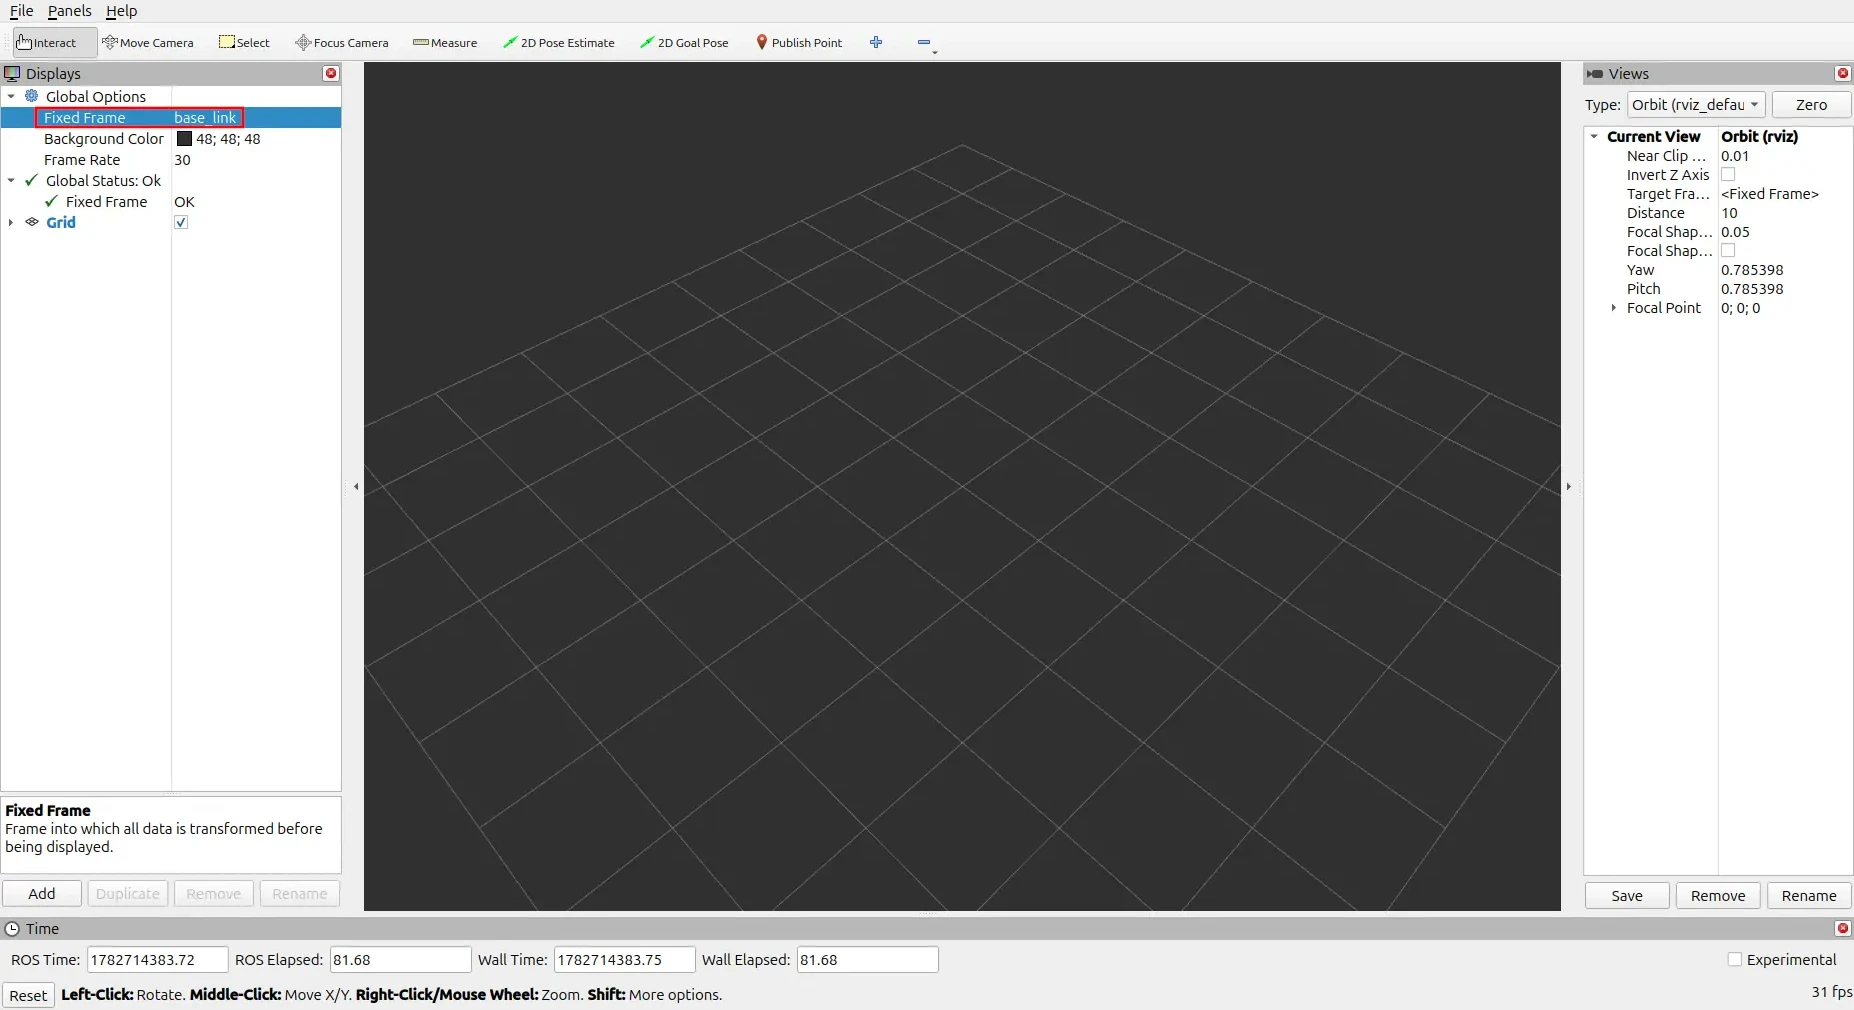Activate the Select tool
The width and height of the screenshot is (1854, 1010).
click(x=244, y=42)
